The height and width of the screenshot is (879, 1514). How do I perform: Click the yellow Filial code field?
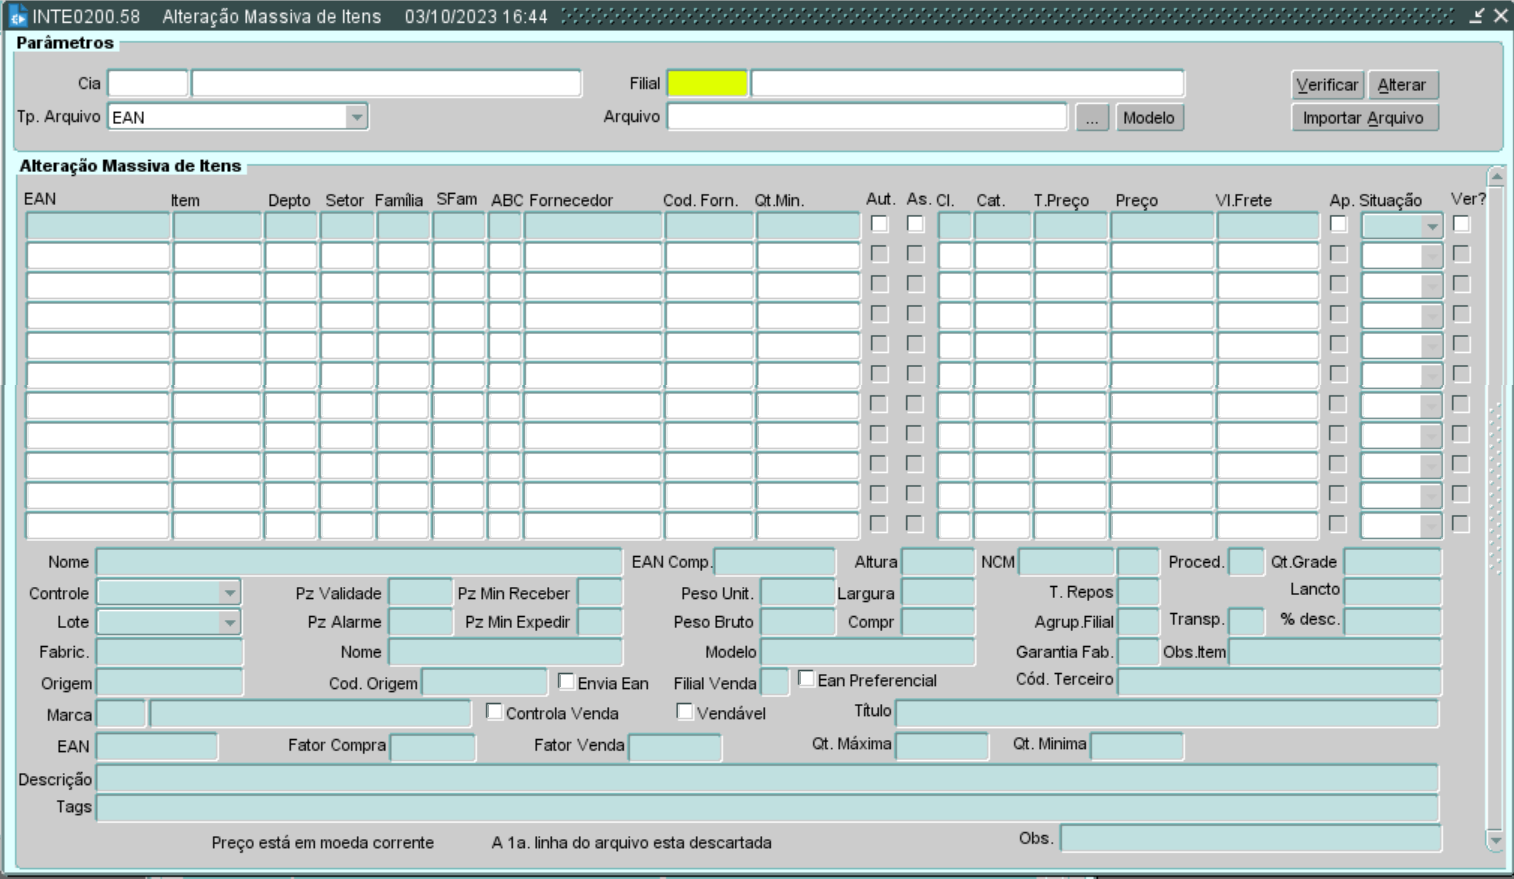(707, 84)
